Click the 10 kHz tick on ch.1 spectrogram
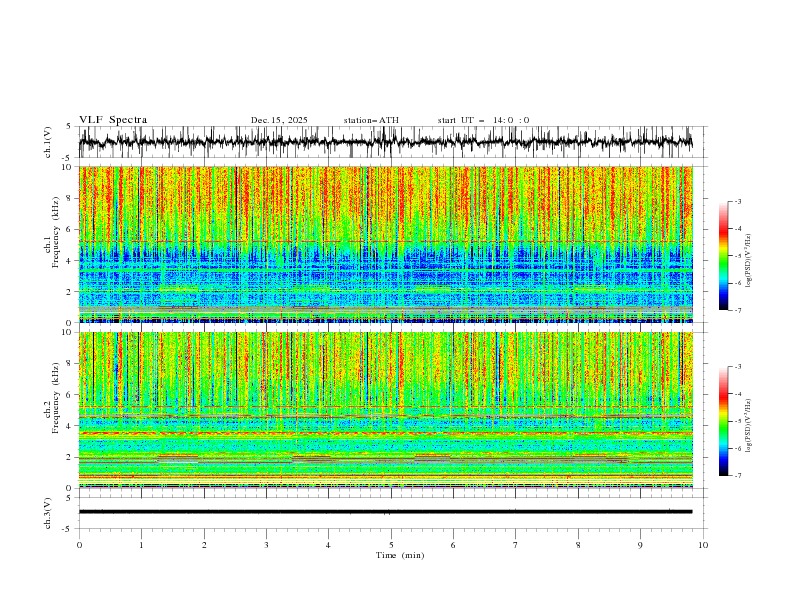This screenshot has width=792, height=612. click(x=68, y=167)
